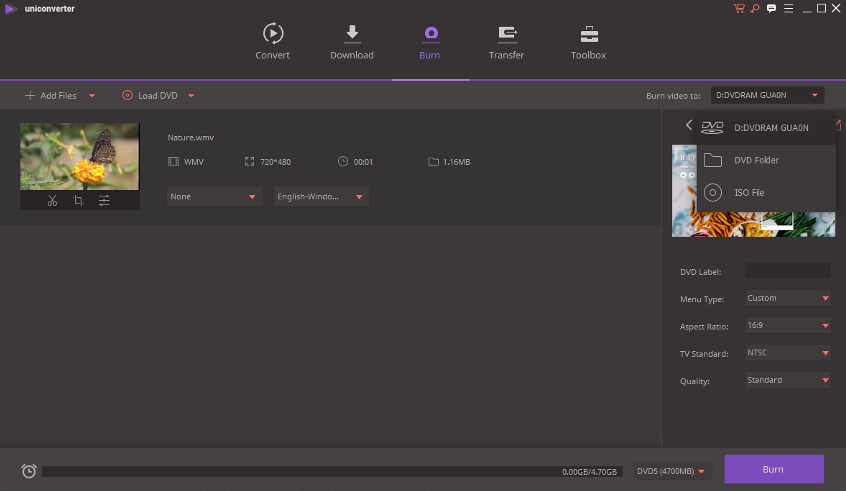
Task: Click the ISO File disc icon
Action: pos(713,193)
